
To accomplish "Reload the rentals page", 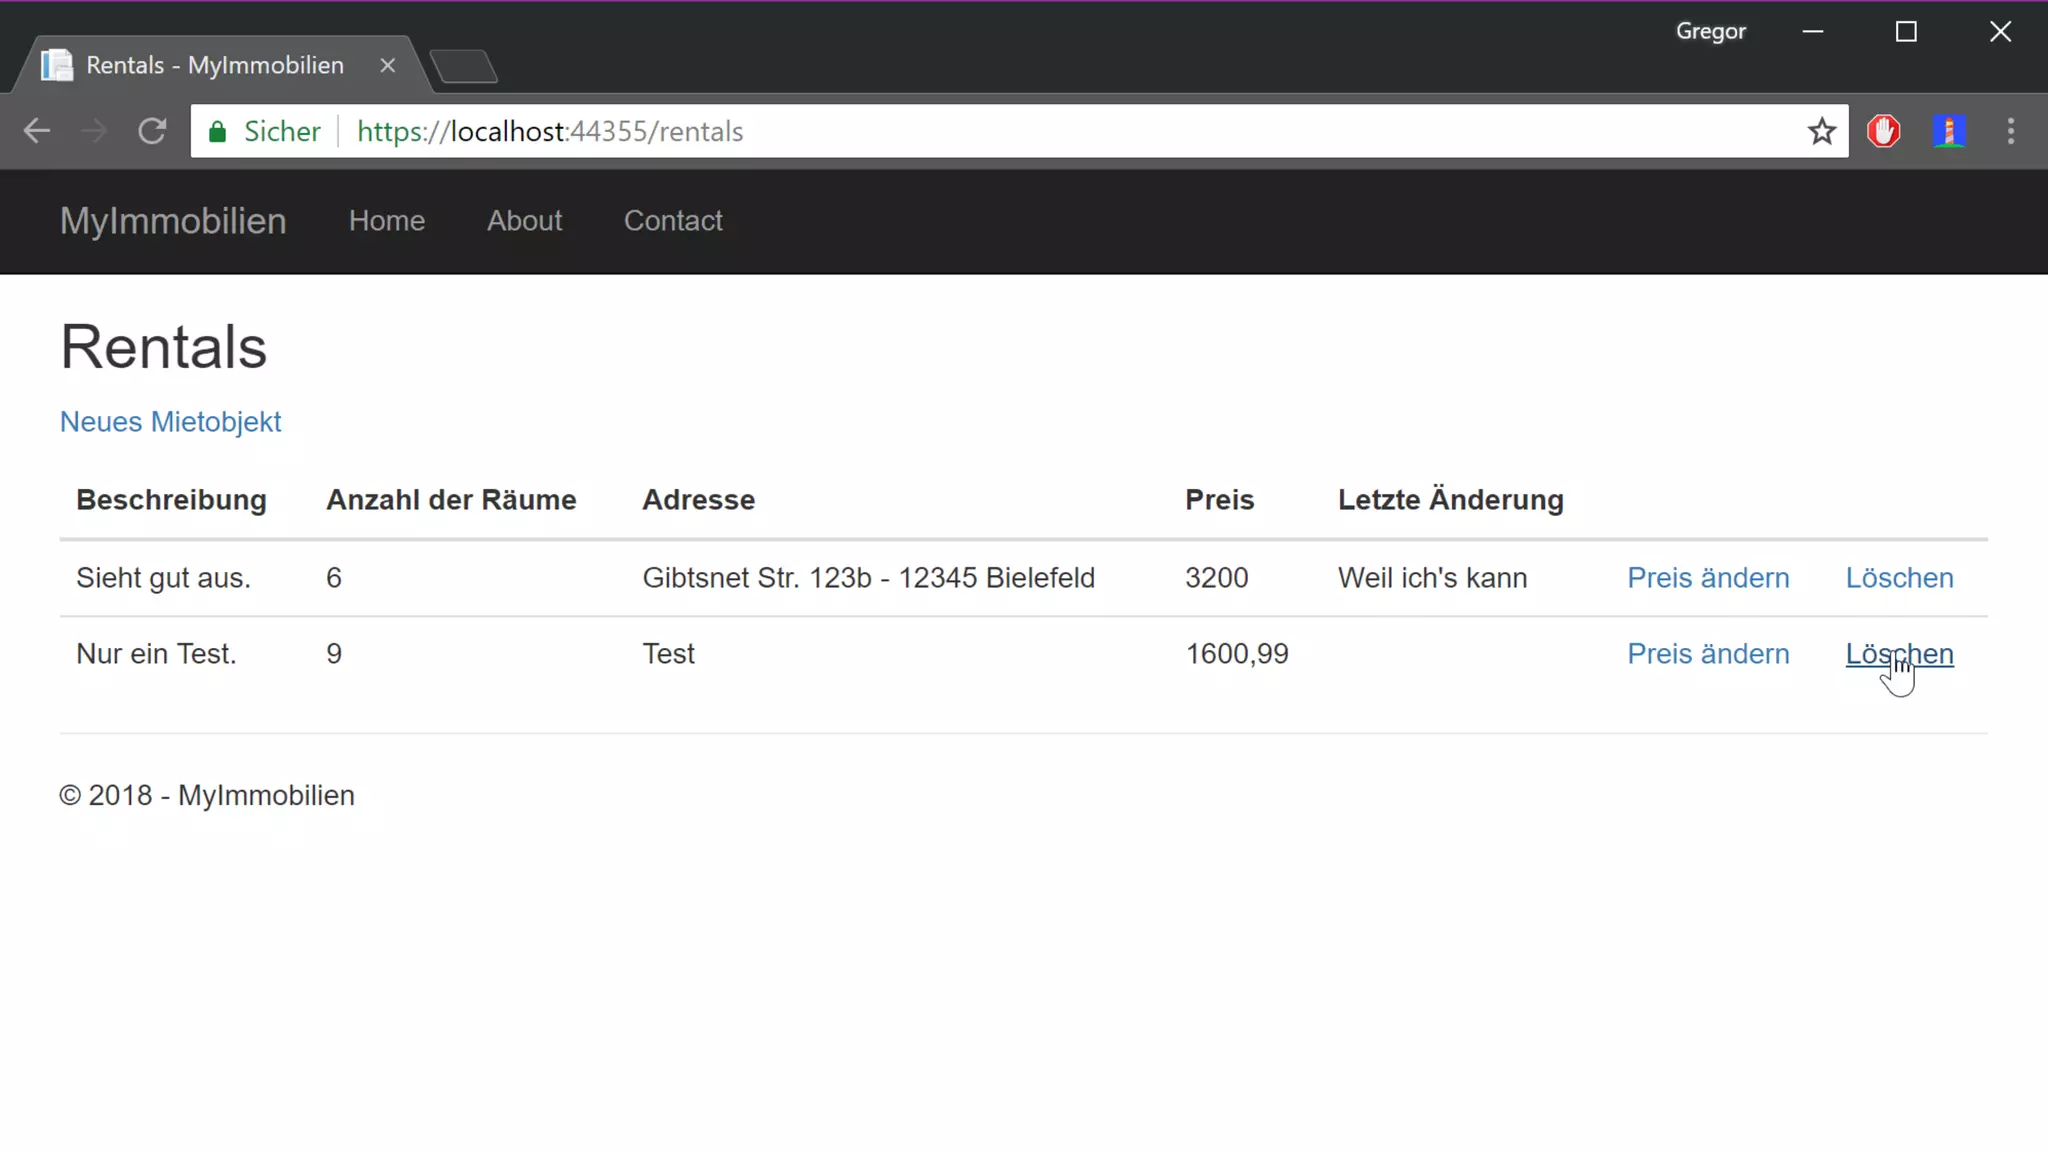I will coord(152,131).
